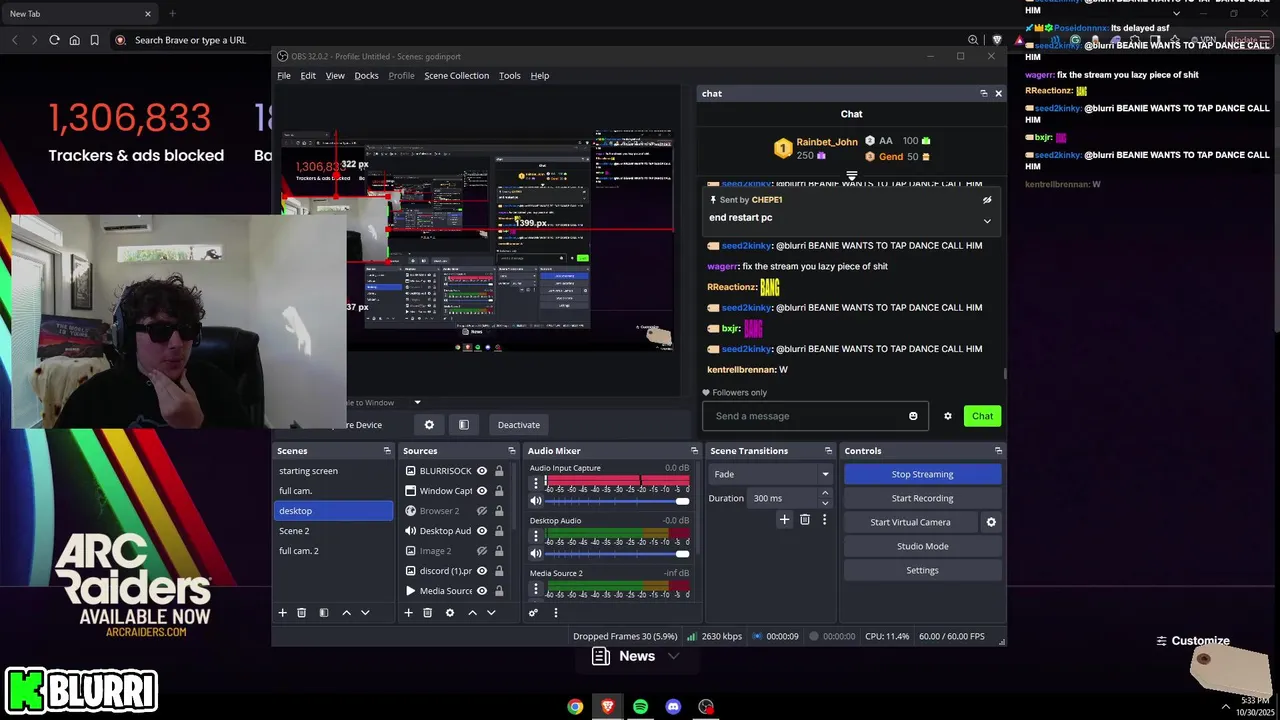Viewport: 1280px width, 720px height.
Task: Add a new scene with plus icon
Action: click(x=282, y=612)
